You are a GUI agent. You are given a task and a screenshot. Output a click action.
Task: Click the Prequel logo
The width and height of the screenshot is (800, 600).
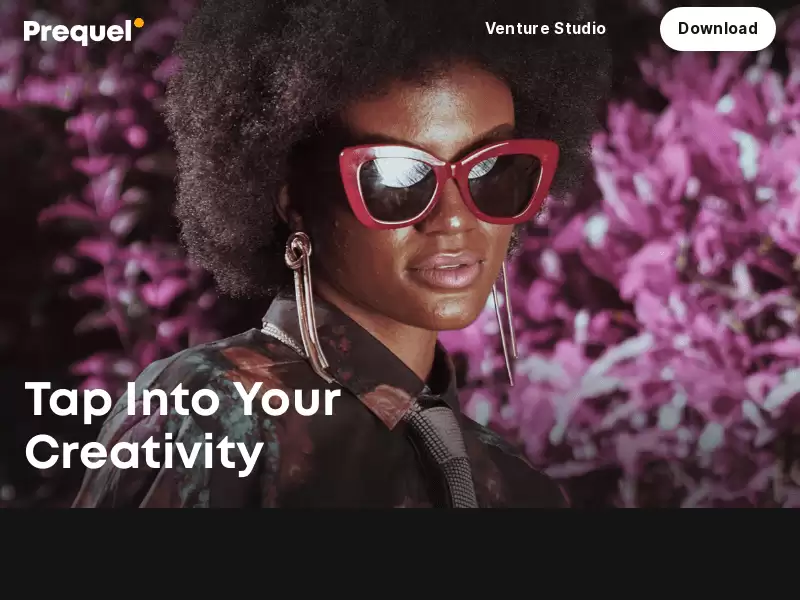click(84, 31)
